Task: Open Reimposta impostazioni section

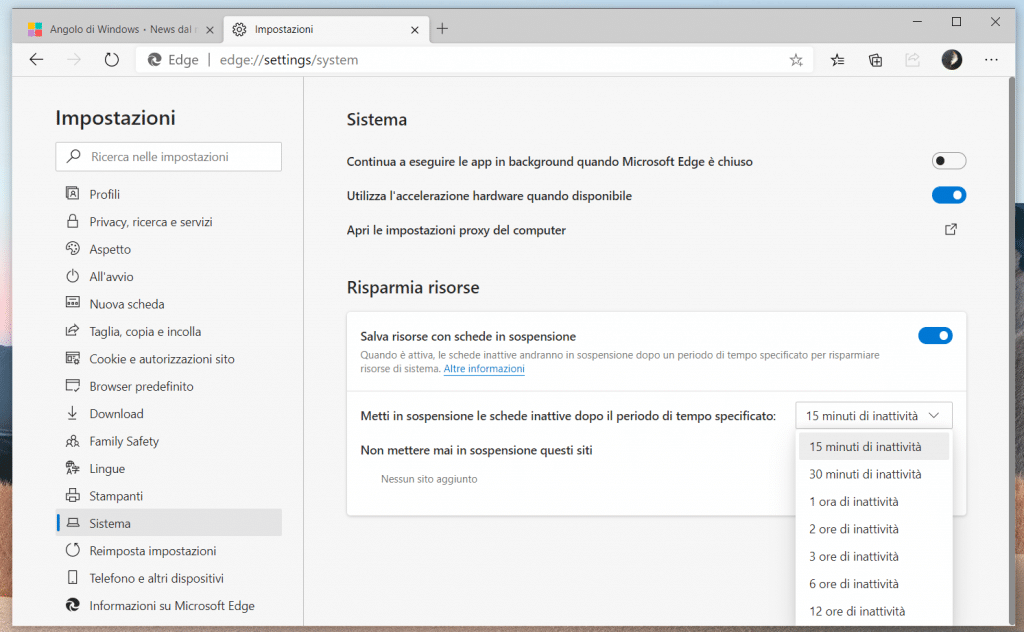Action: pos(153,551)
